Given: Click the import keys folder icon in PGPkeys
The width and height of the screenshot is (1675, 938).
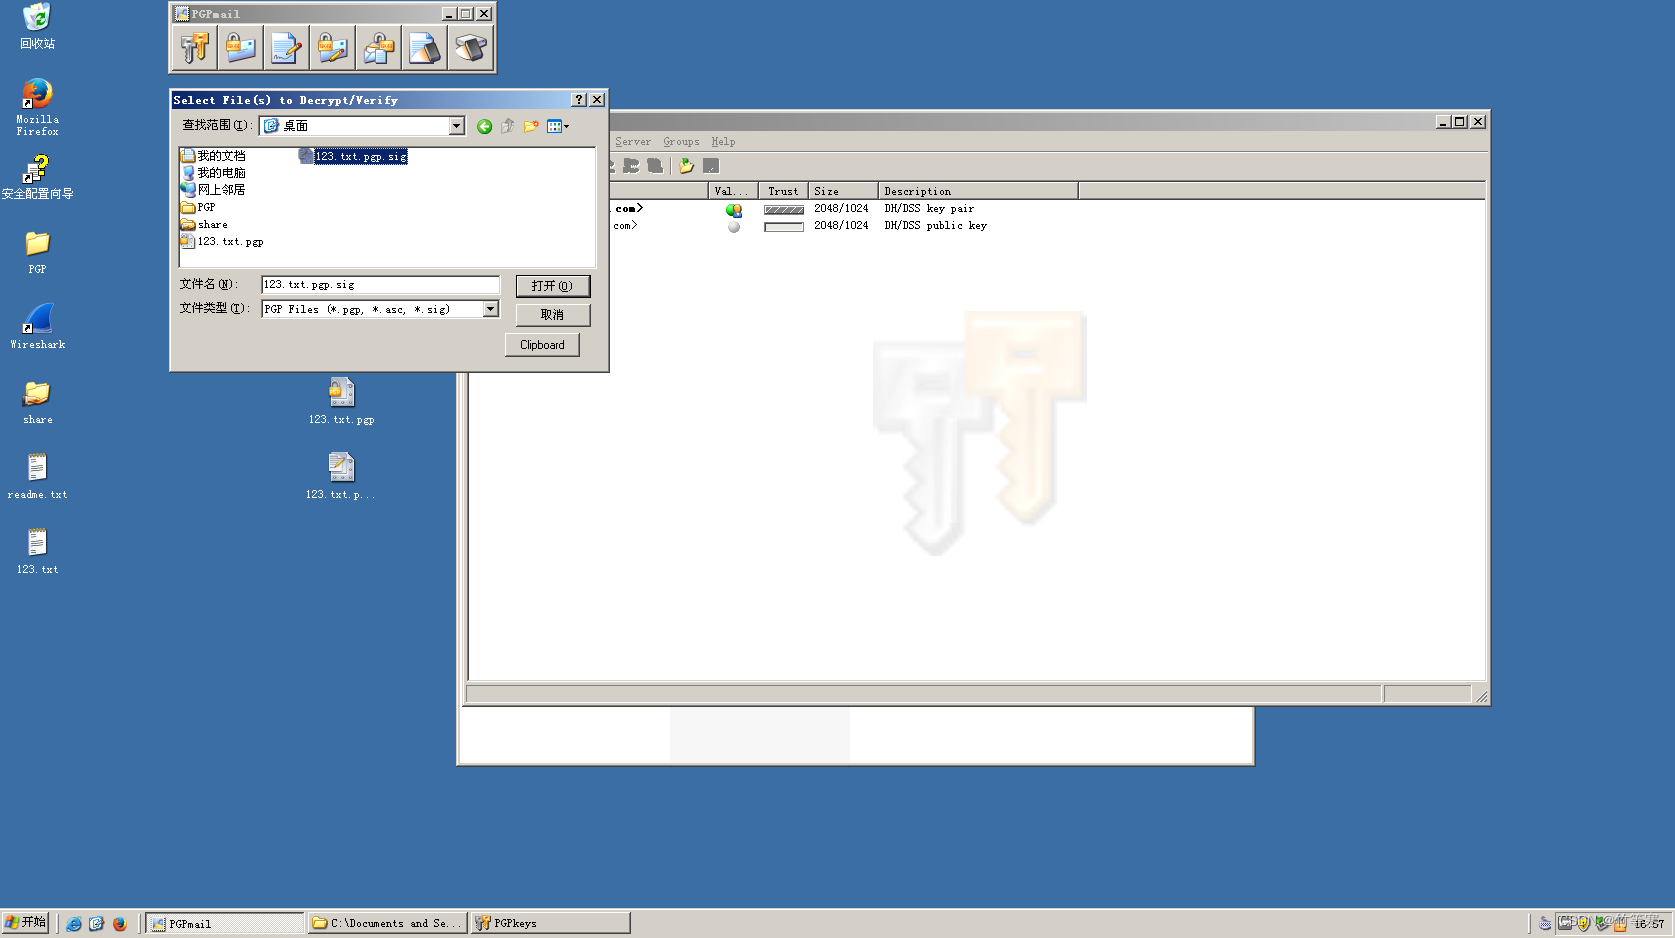Looking at the screenshot, I should pos(686,166).
